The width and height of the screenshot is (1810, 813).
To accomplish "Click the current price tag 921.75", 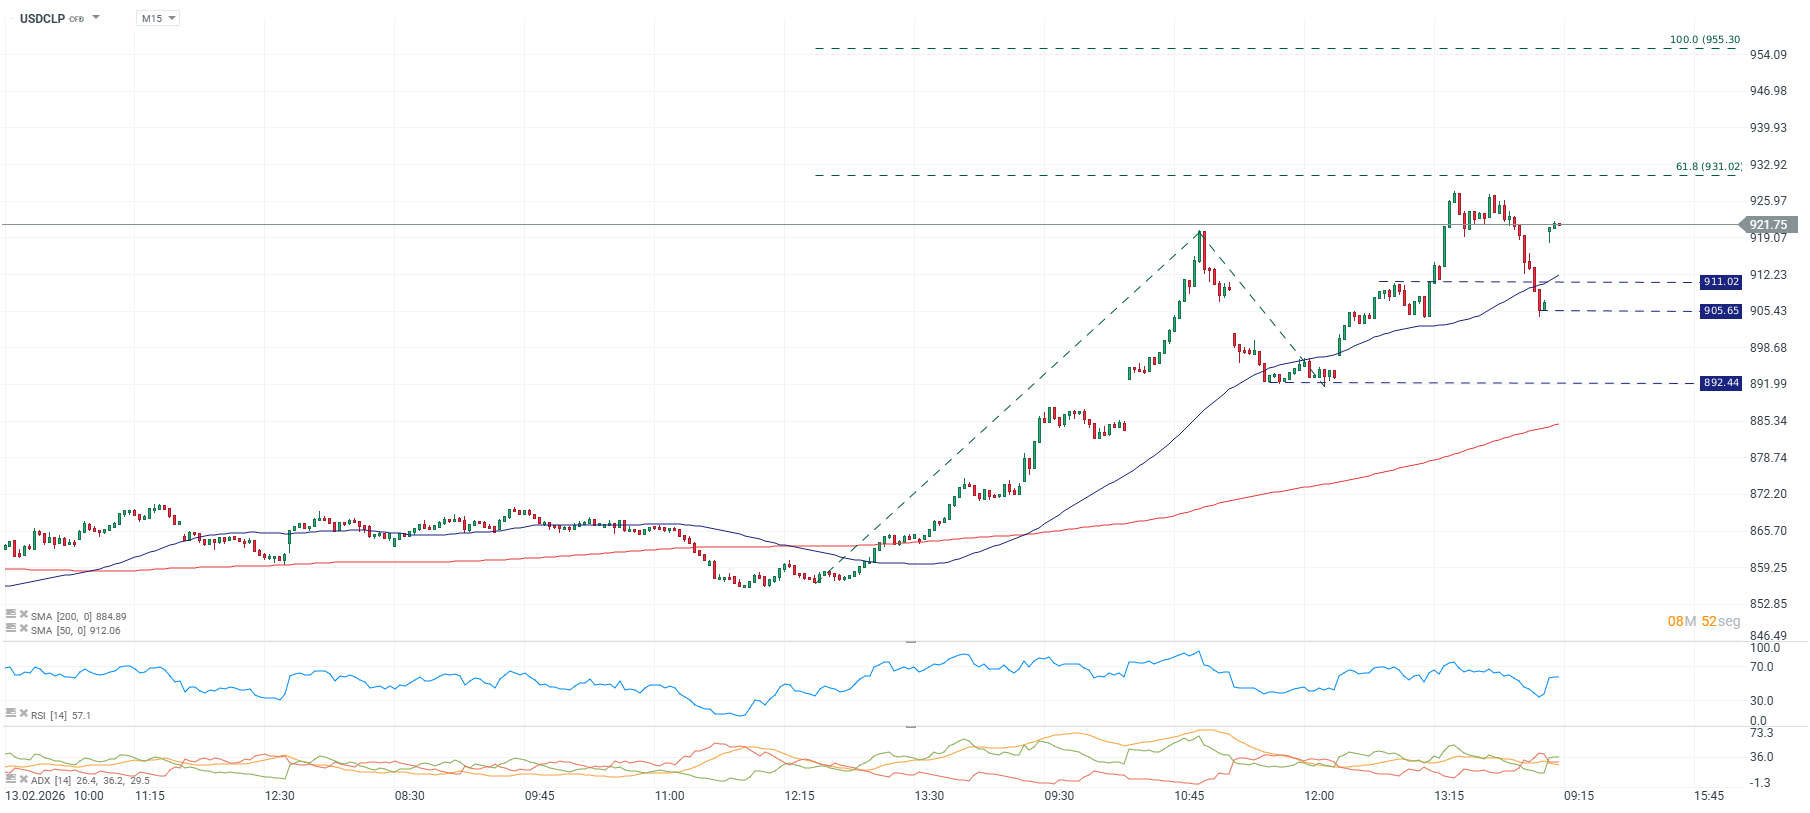I will coord(1768,225).
